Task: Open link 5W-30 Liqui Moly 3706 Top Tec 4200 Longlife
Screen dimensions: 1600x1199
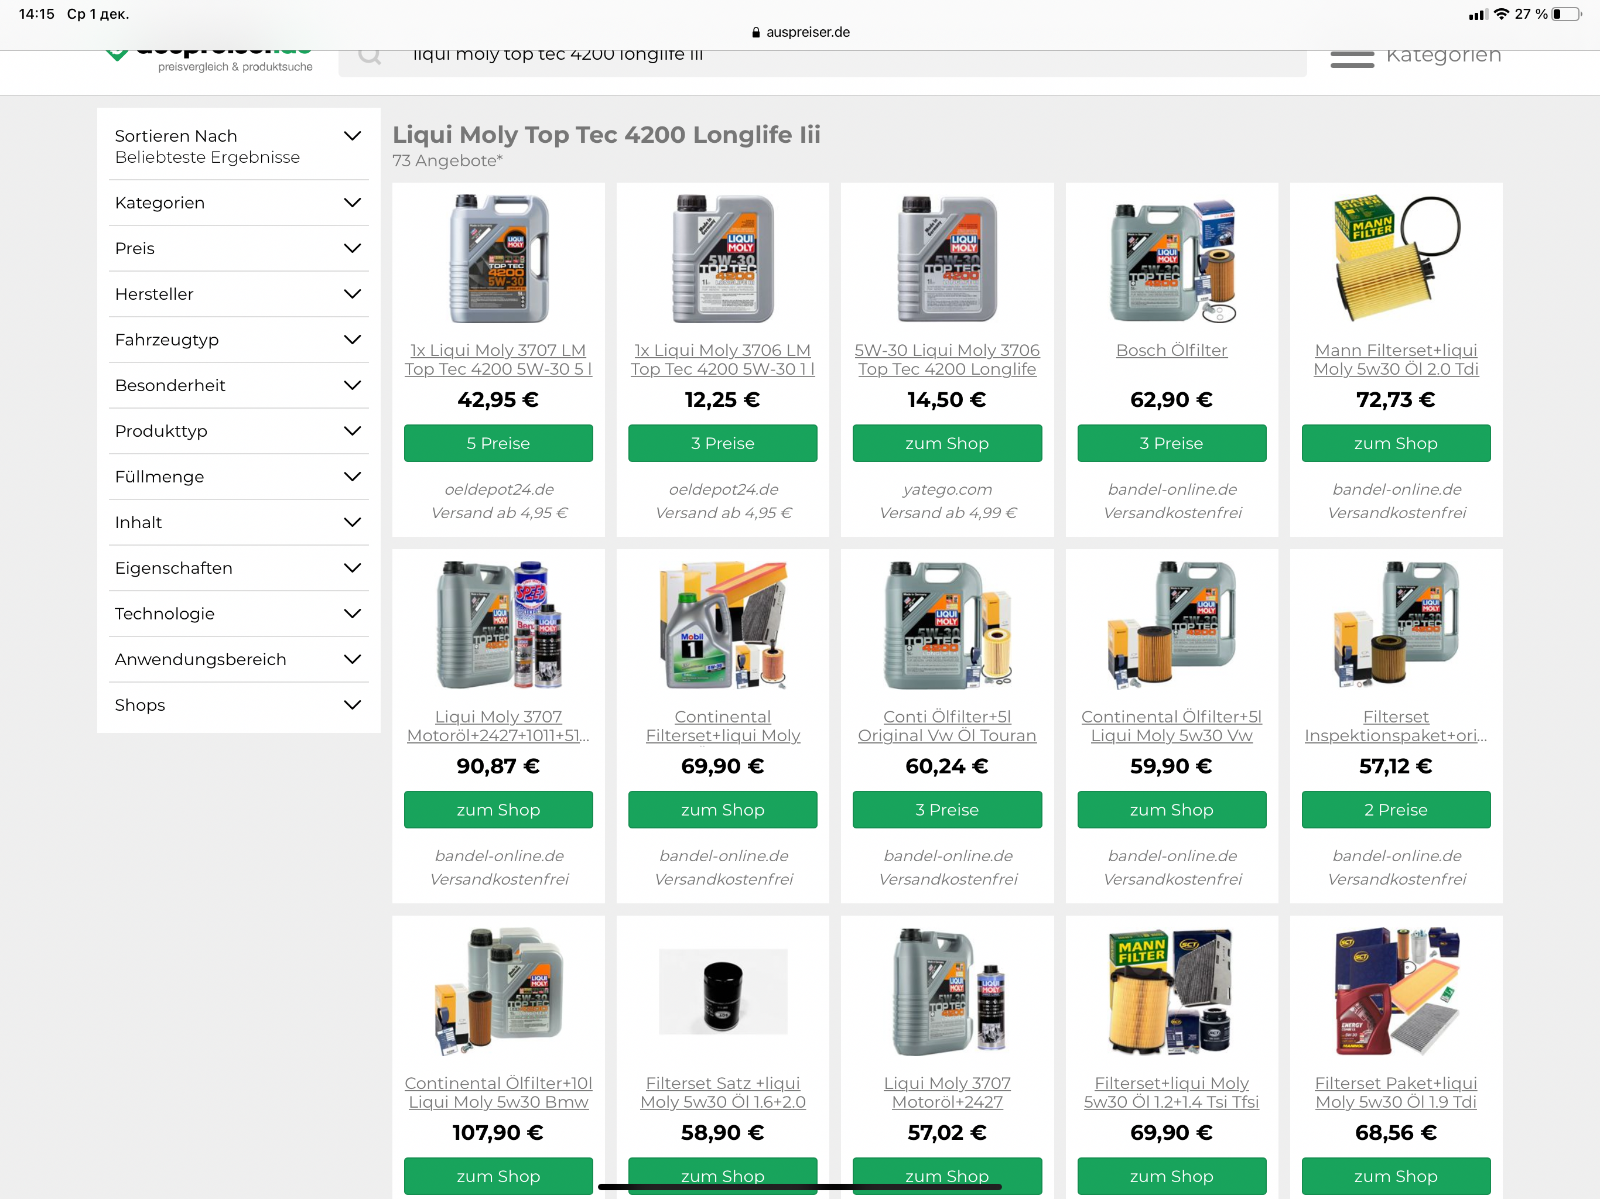Action: tap(947, 360)
